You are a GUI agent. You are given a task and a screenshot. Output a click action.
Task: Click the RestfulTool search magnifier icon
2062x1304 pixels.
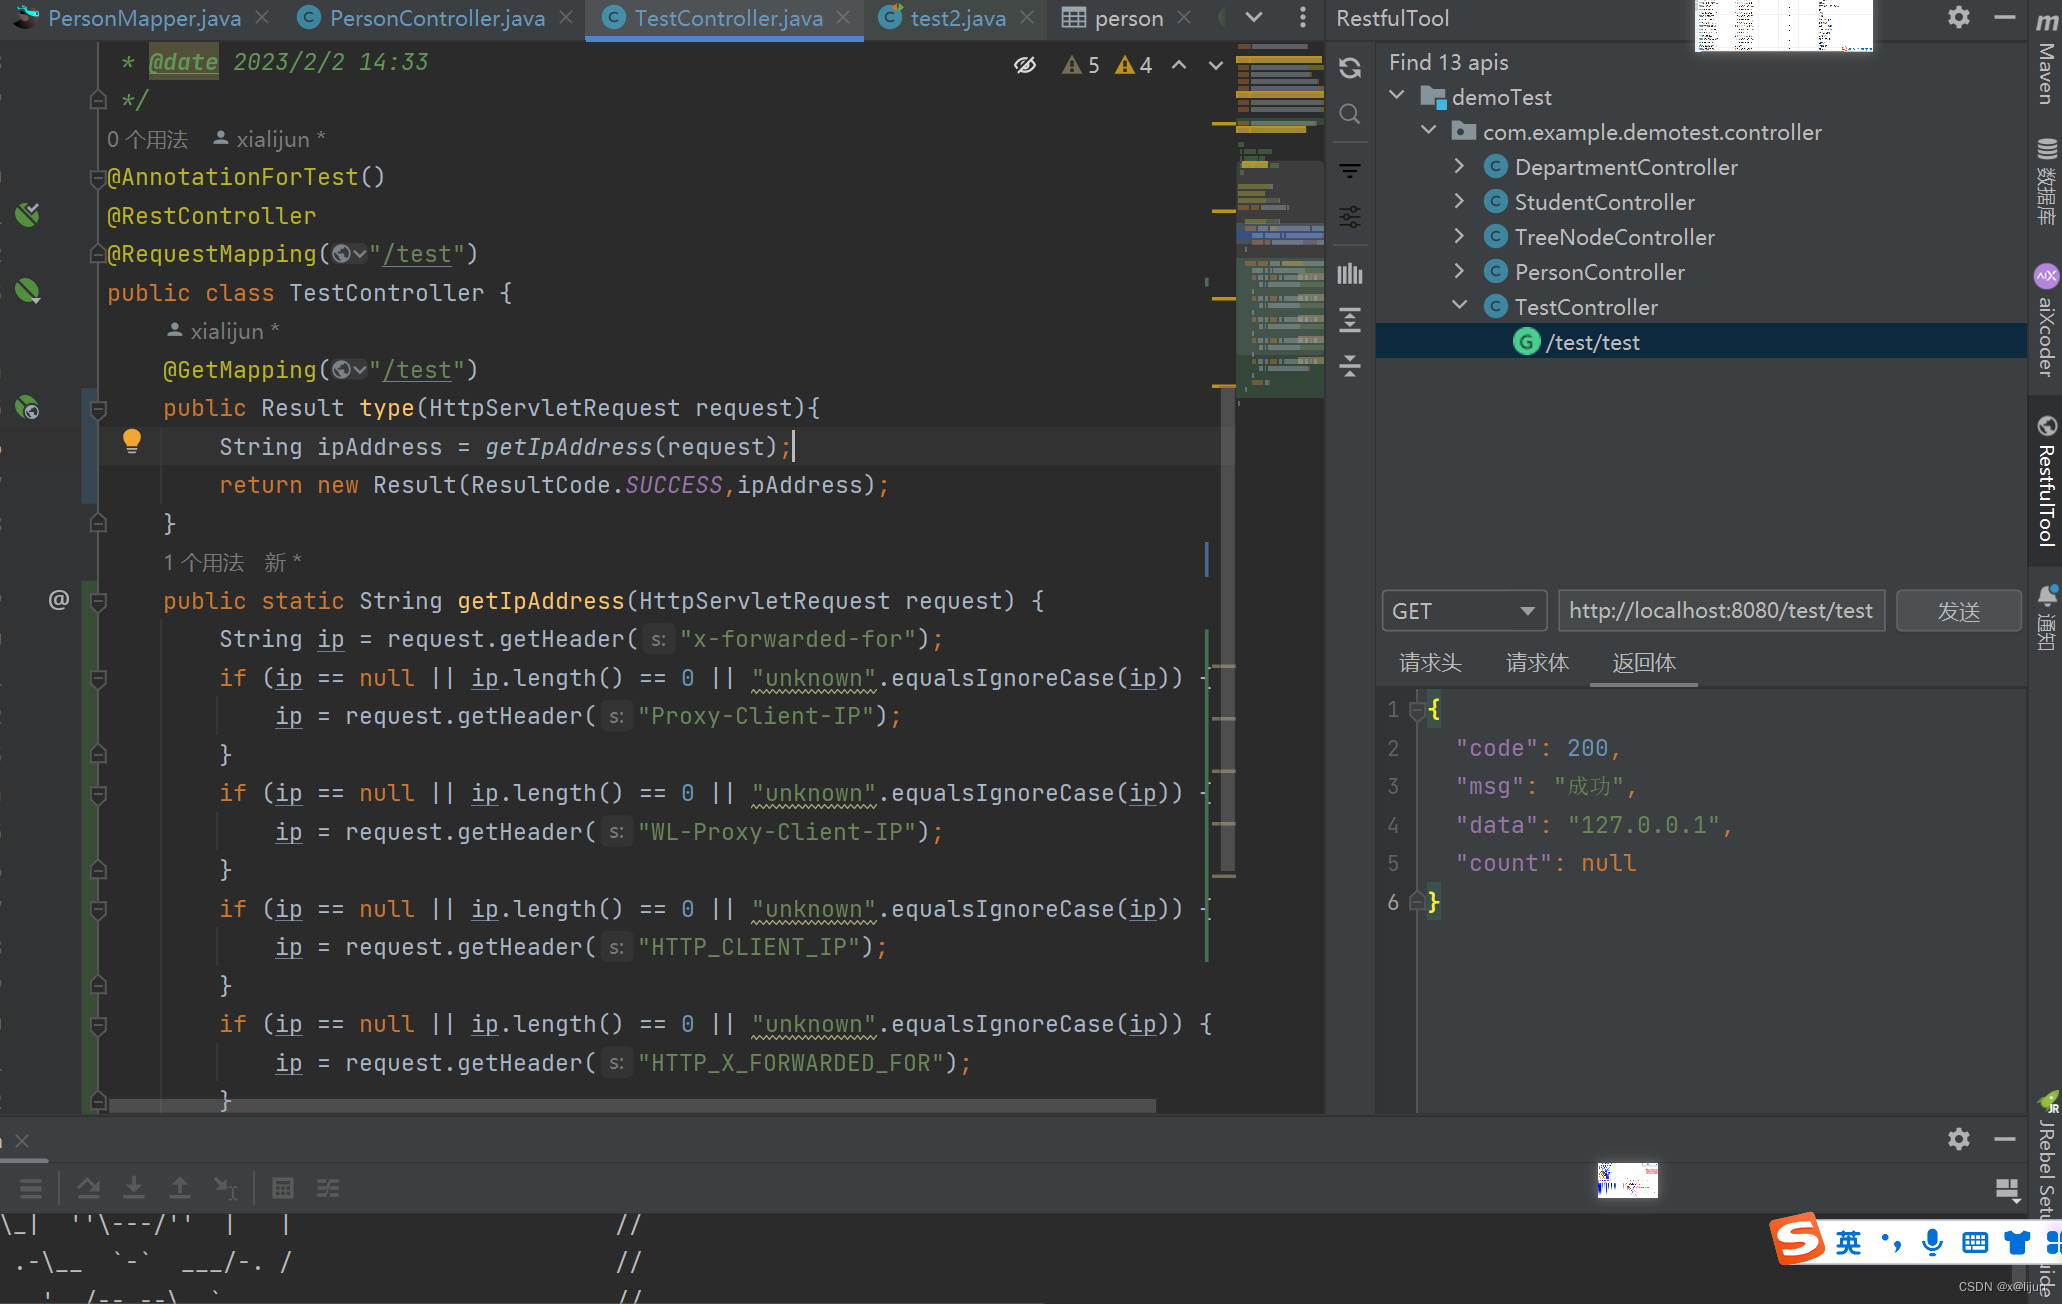click(1350, 114)
